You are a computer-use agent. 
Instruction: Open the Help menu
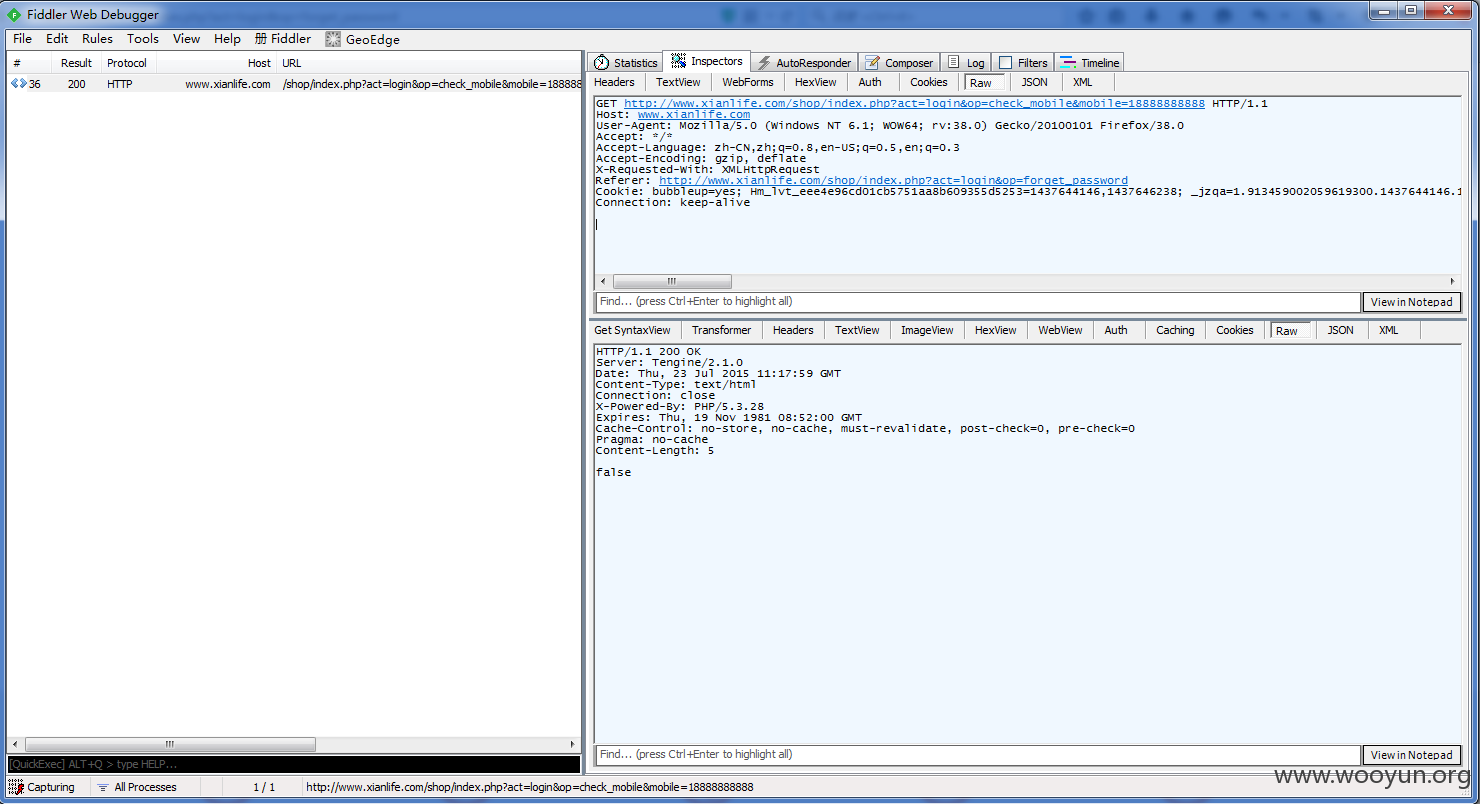[227, 39]
